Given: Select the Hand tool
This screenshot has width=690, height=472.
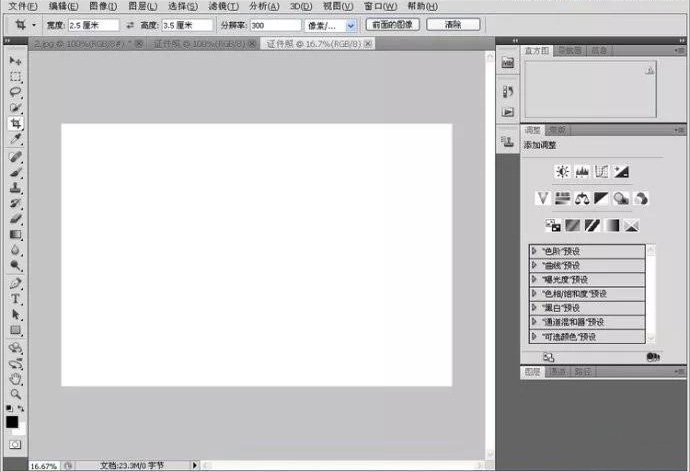Looking at the screenshot, I should click(x=15, y=379).
